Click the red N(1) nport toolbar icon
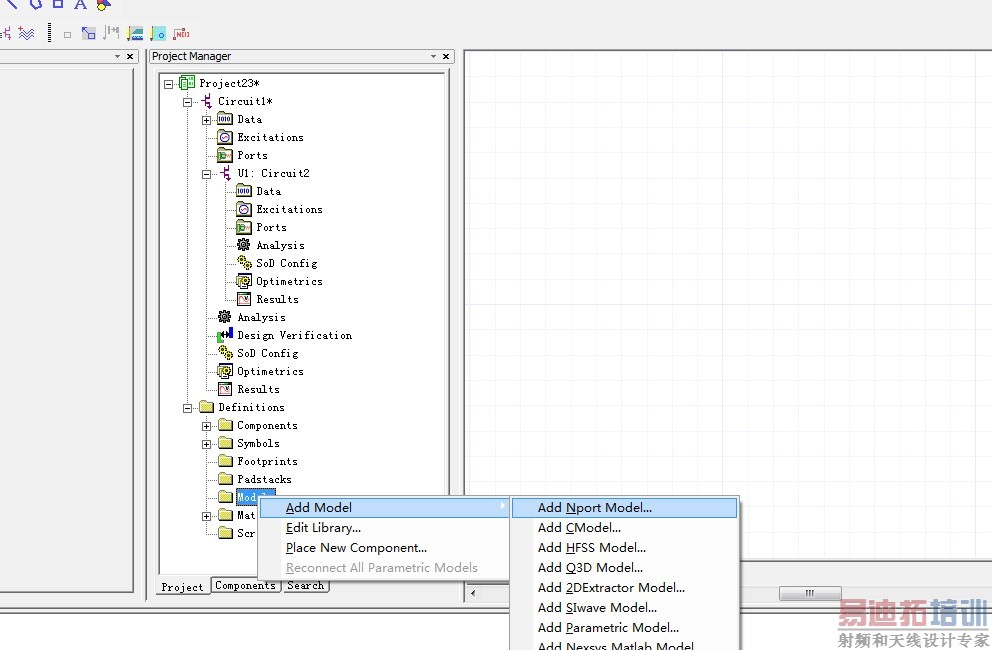This screenshot has width=992, height=650. pyautogui.click(x=181, y=33)
